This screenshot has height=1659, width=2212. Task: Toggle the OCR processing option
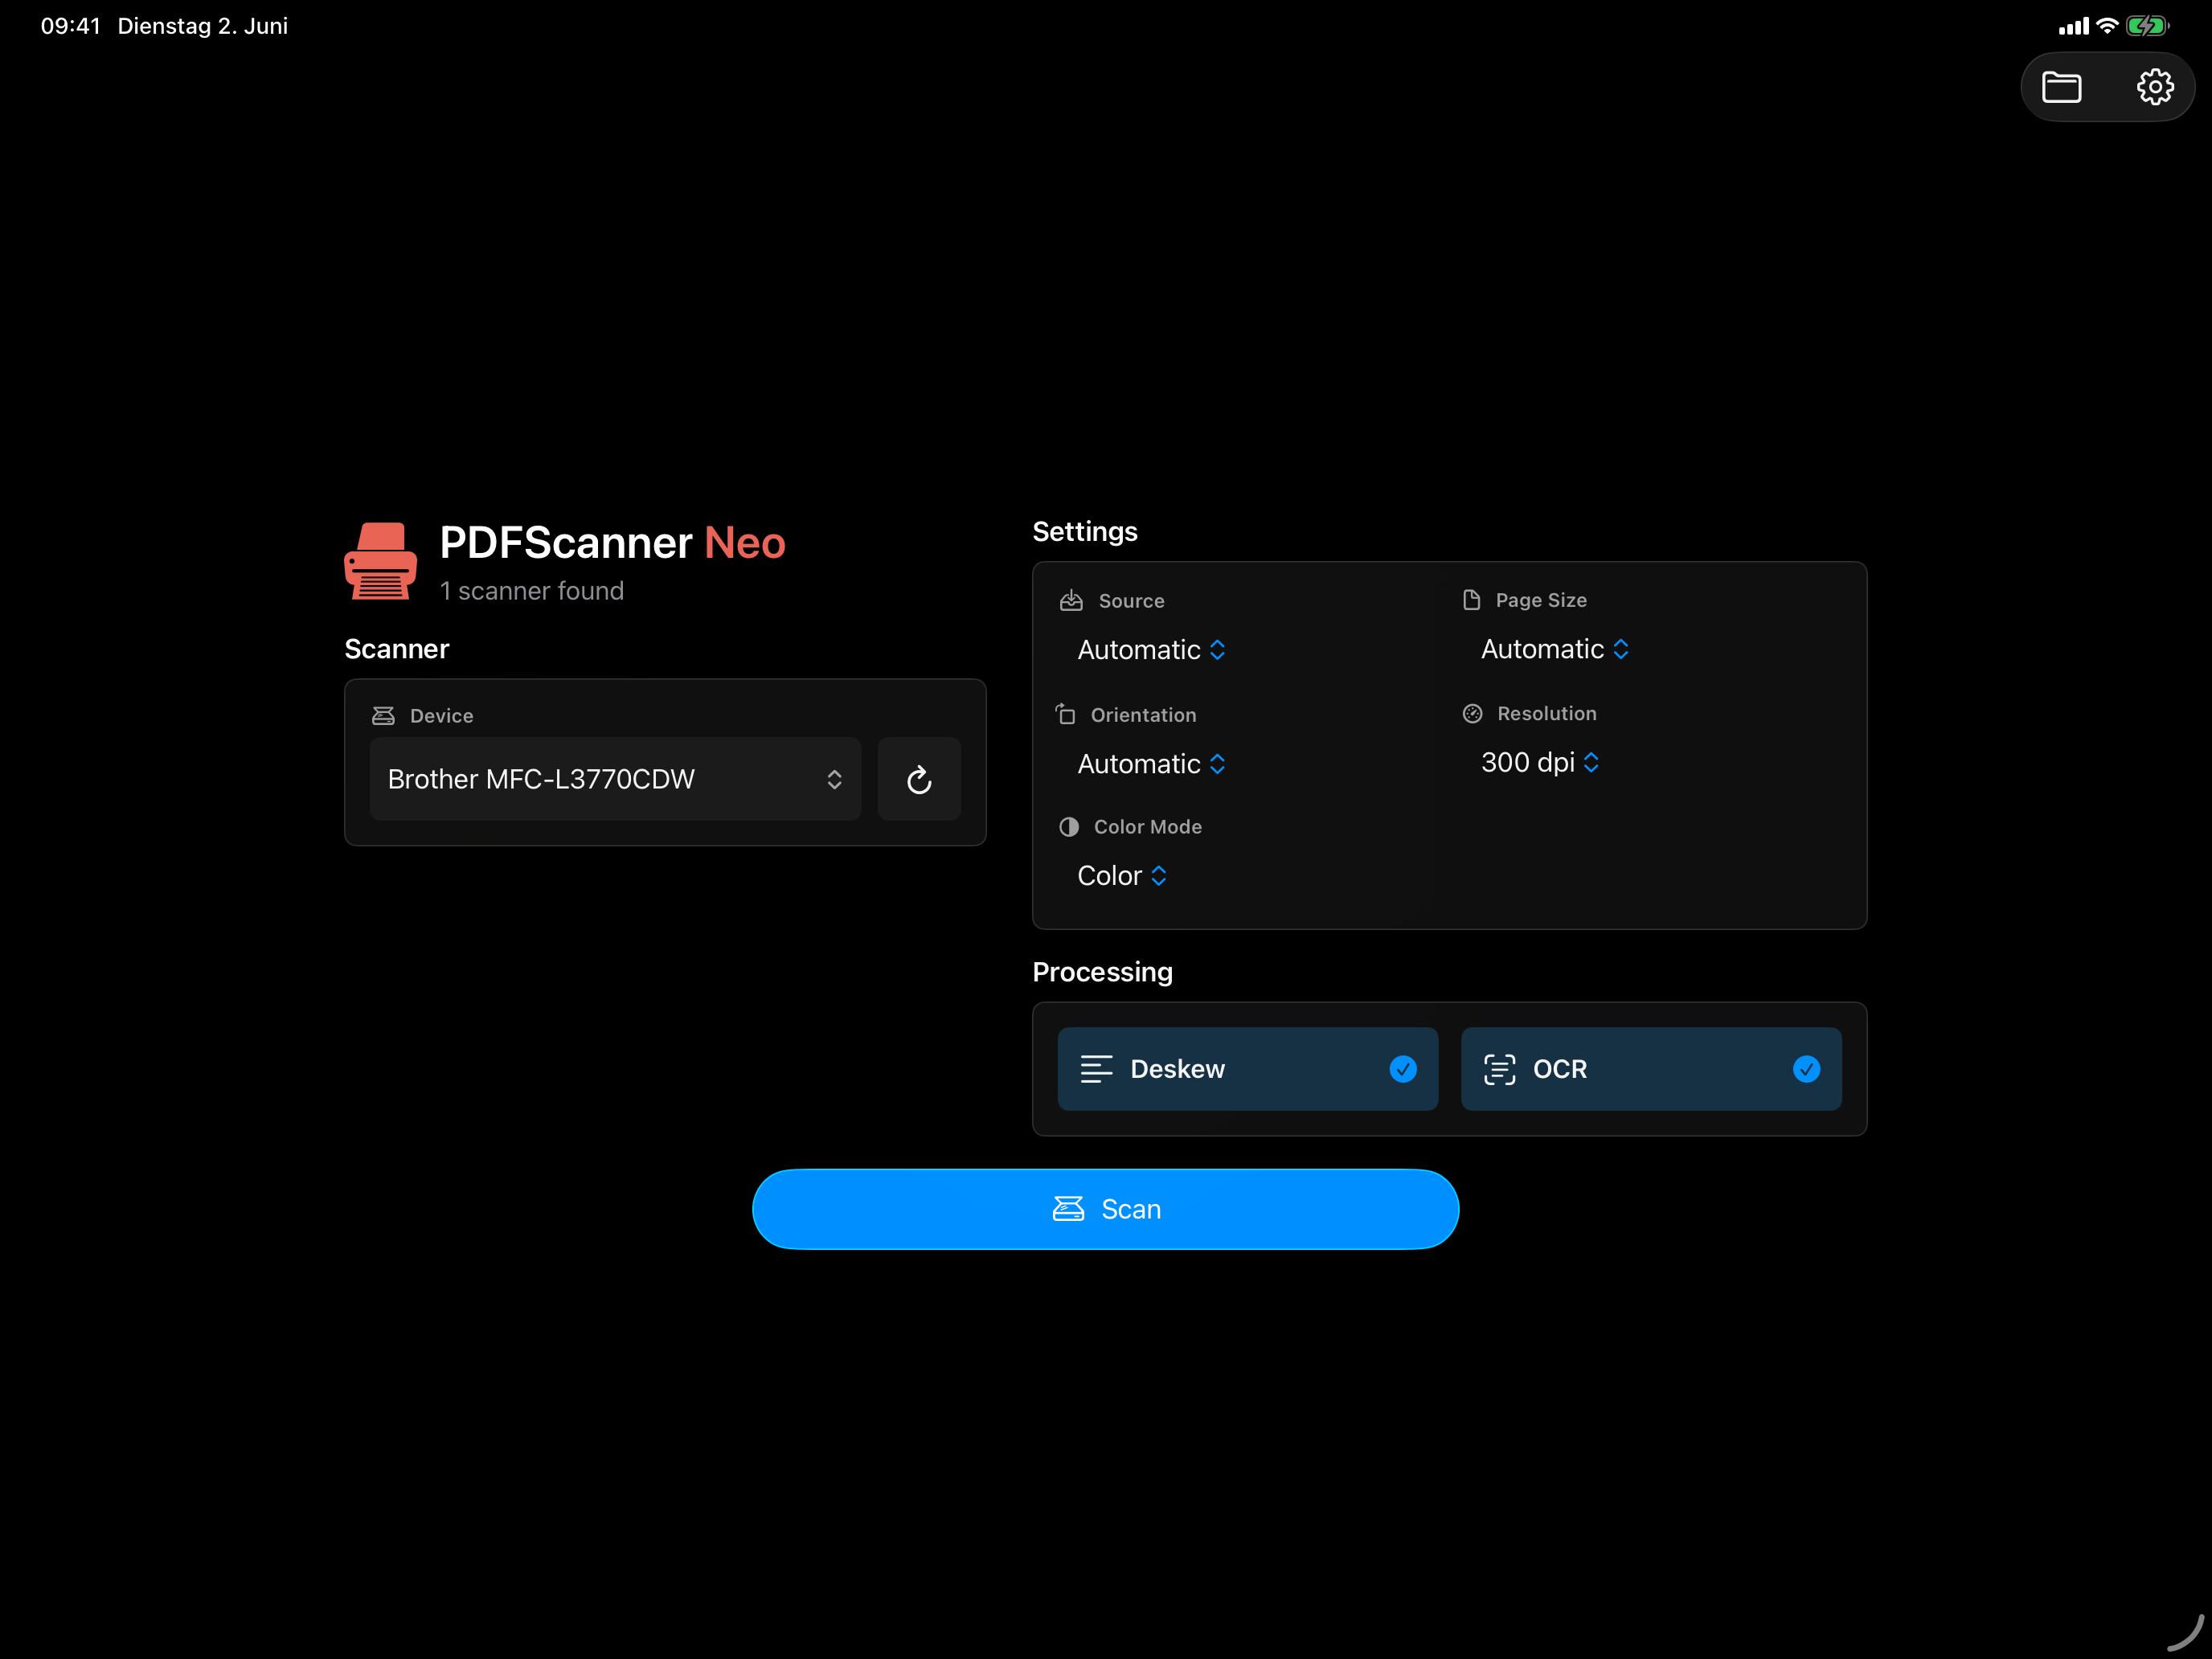coord(1651,1069)
